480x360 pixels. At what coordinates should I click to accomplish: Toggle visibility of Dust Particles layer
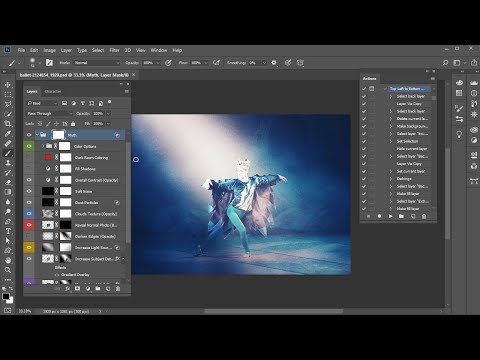(29, 203)
